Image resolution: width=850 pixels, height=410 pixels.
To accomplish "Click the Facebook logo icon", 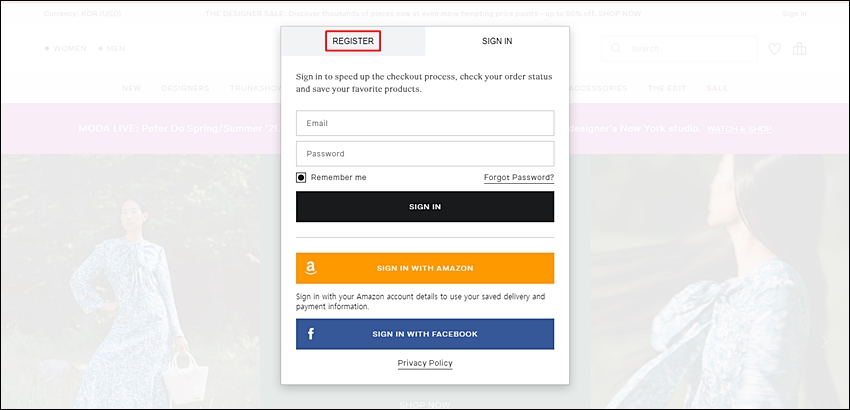I will tap(311, 334).
